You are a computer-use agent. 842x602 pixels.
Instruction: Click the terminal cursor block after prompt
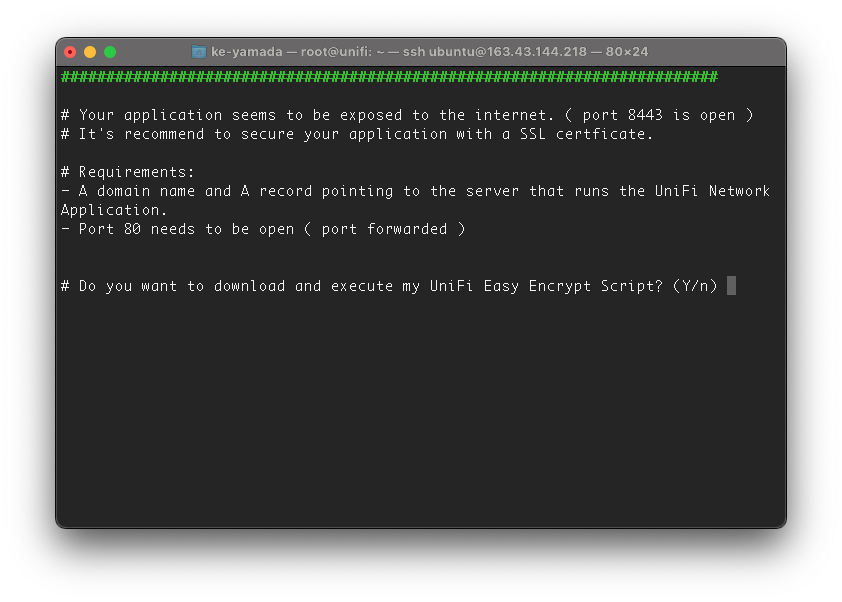pos(731,286)
